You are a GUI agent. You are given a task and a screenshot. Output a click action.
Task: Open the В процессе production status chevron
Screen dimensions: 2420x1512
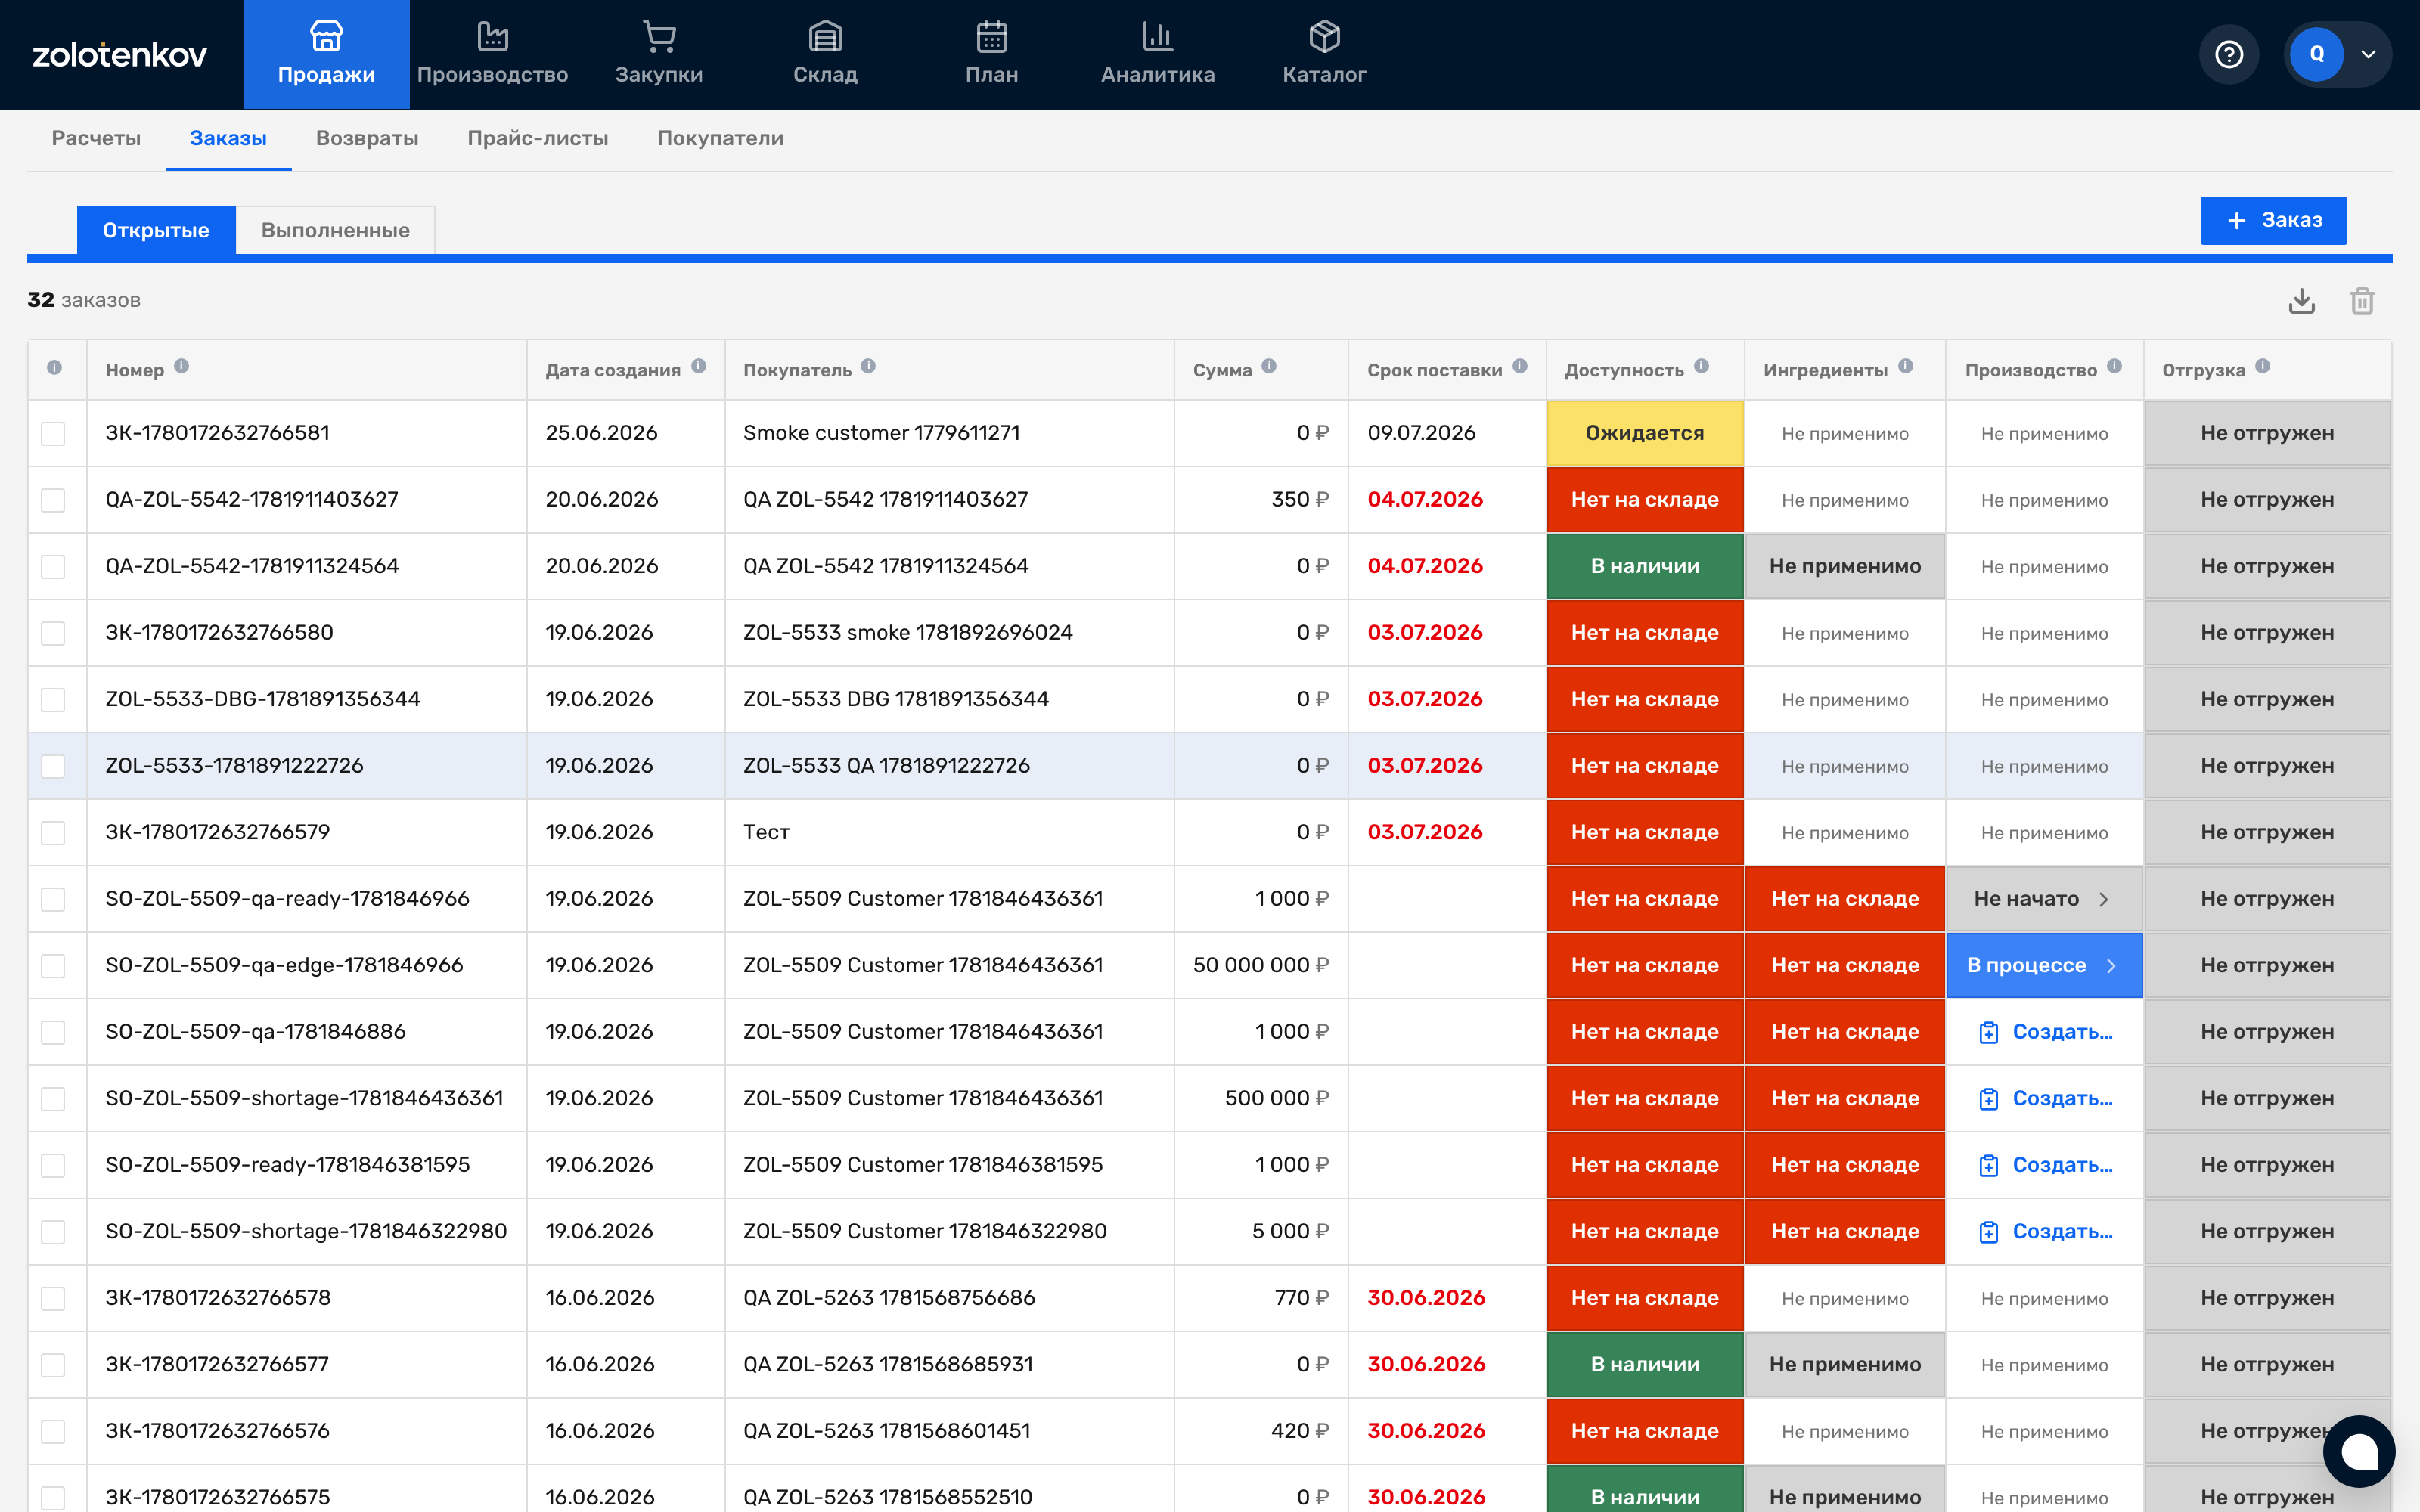coord(2111,966)
